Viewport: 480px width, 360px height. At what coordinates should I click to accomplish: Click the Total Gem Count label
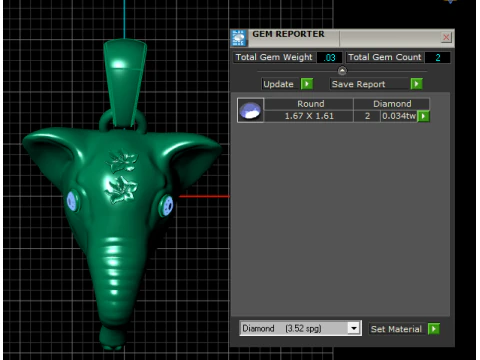click(385, 57)
